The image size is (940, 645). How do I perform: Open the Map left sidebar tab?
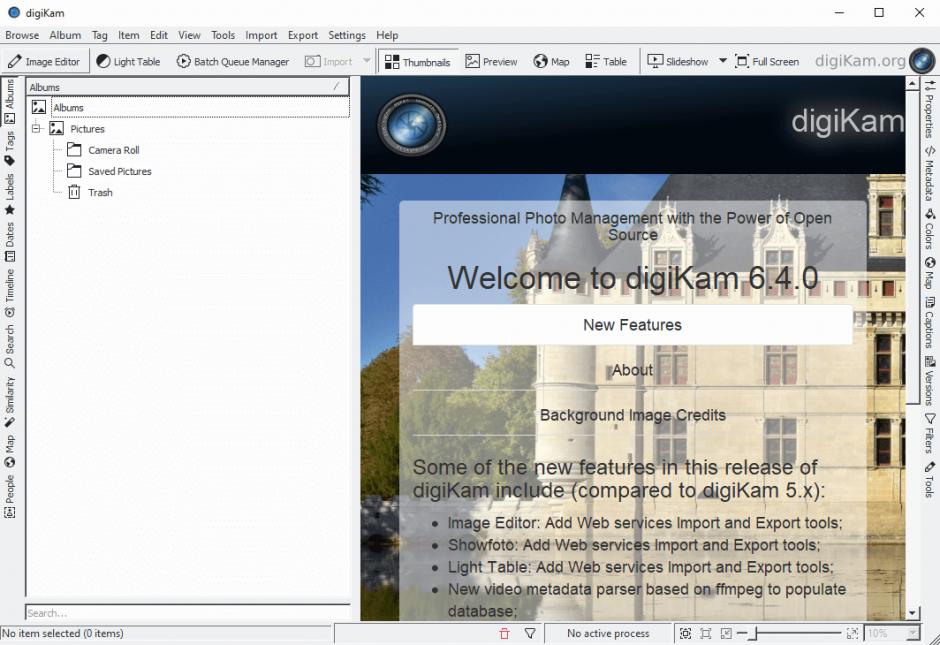(x=10, y=451)
